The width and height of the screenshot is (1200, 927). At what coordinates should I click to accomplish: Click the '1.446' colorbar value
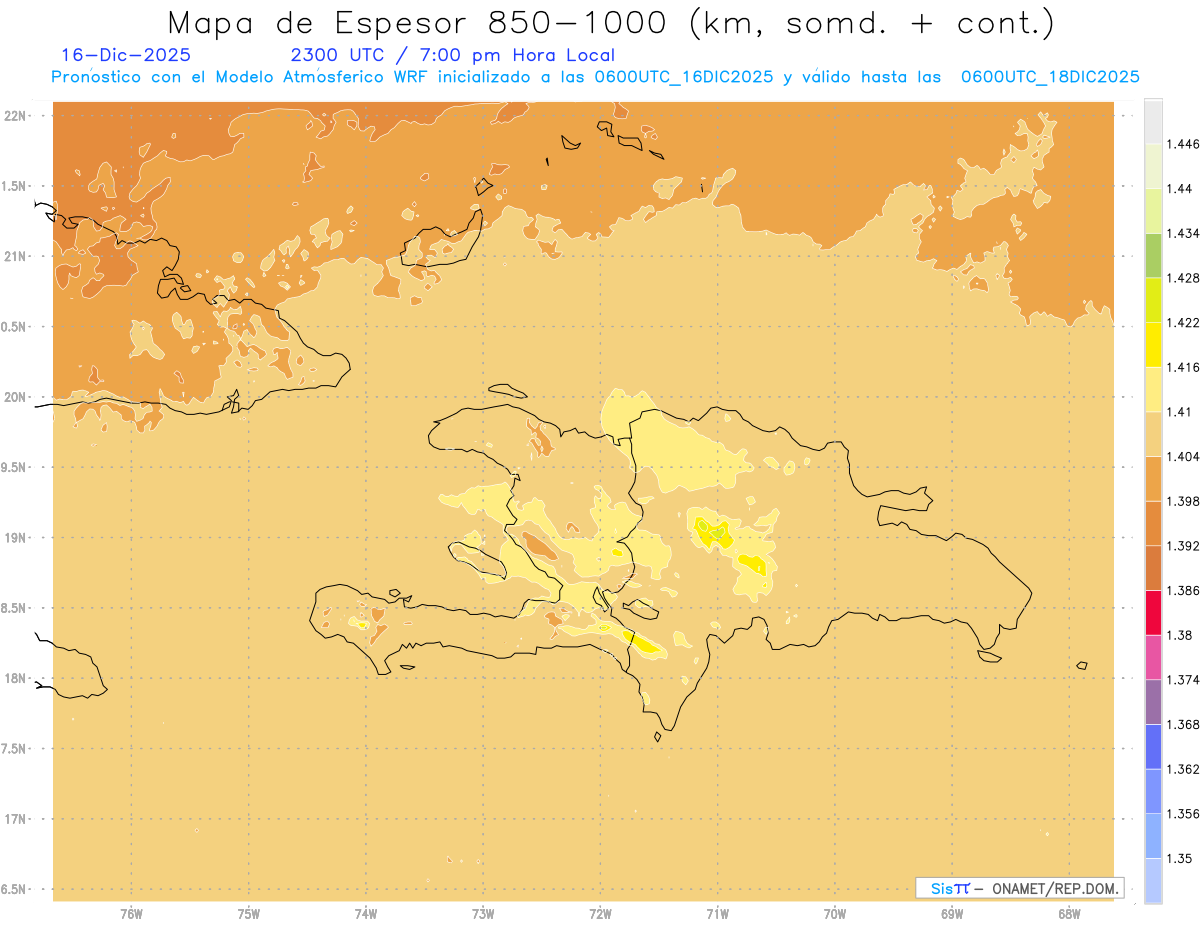pyautogui.click(x=1181, y=144)
